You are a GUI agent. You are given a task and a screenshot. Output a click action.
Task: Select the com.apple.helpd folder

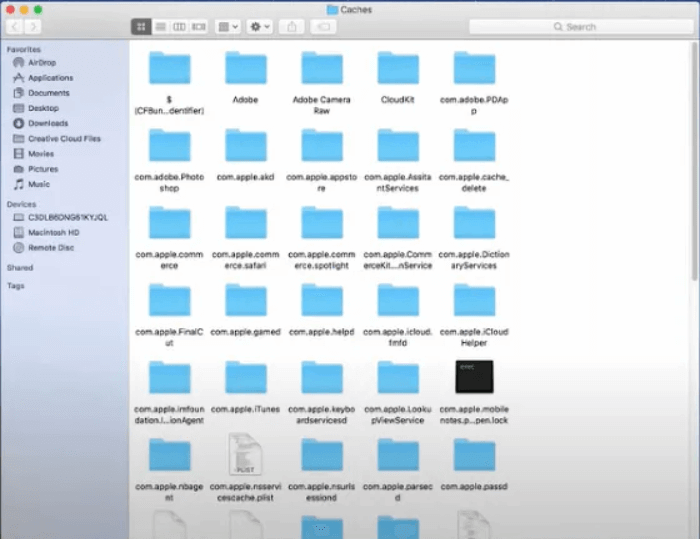coord(322,300)
